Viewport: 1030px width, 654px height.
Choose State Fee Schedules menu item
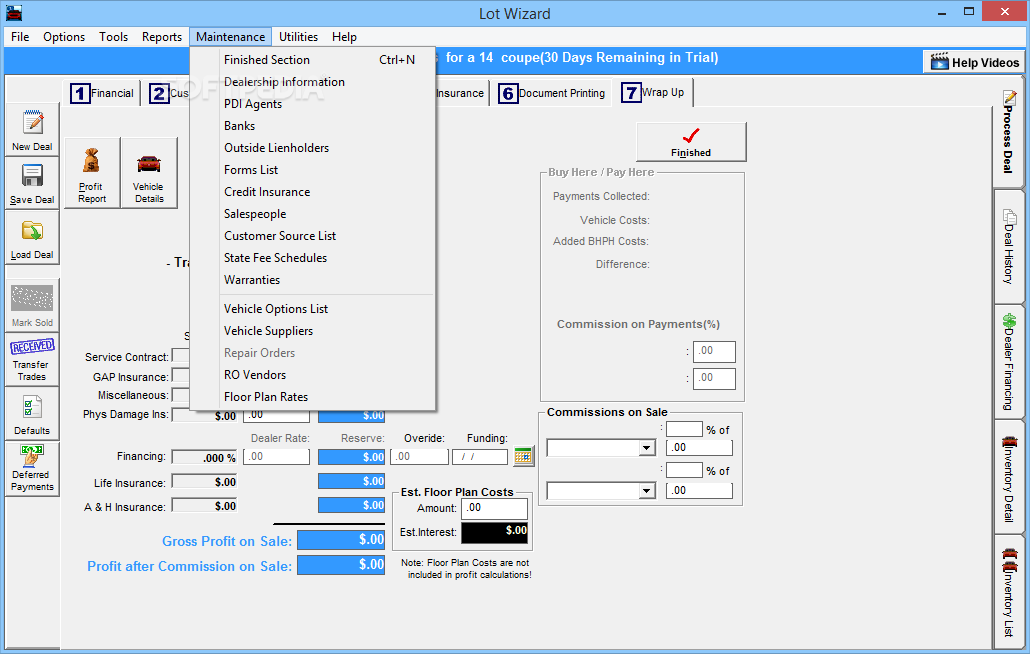click(313, 258)
